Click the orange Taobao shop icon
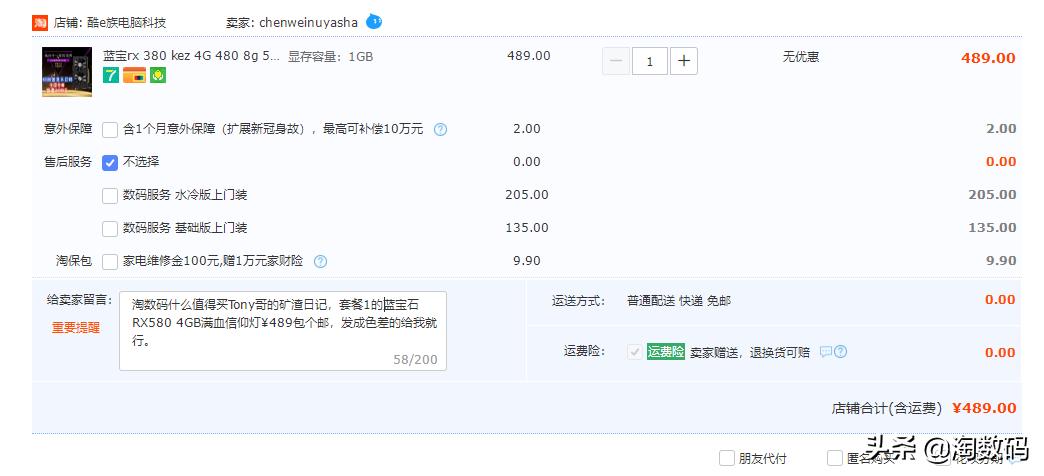The height and width of the screenshot is (476, 1044). [40, 22]
